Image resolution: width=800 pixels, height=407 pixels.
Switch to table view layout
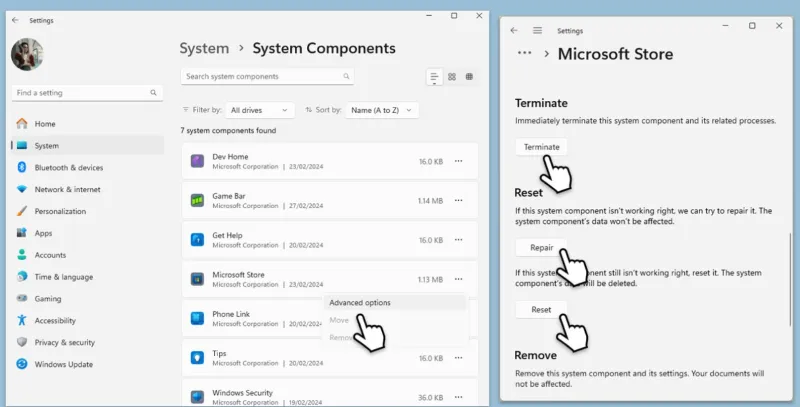point(469,77)
